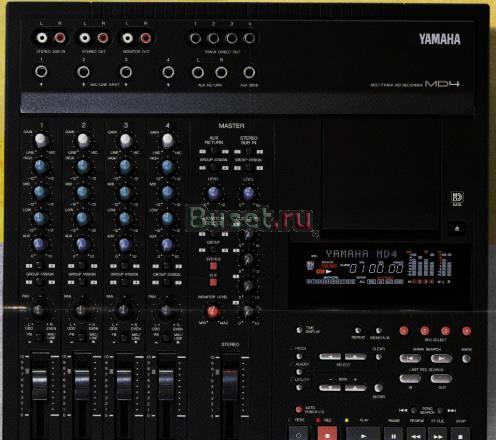Click MIC/LINE INPUT jack 1
The width and height of the screenshot is (496, 440).
tap(41, 71)
